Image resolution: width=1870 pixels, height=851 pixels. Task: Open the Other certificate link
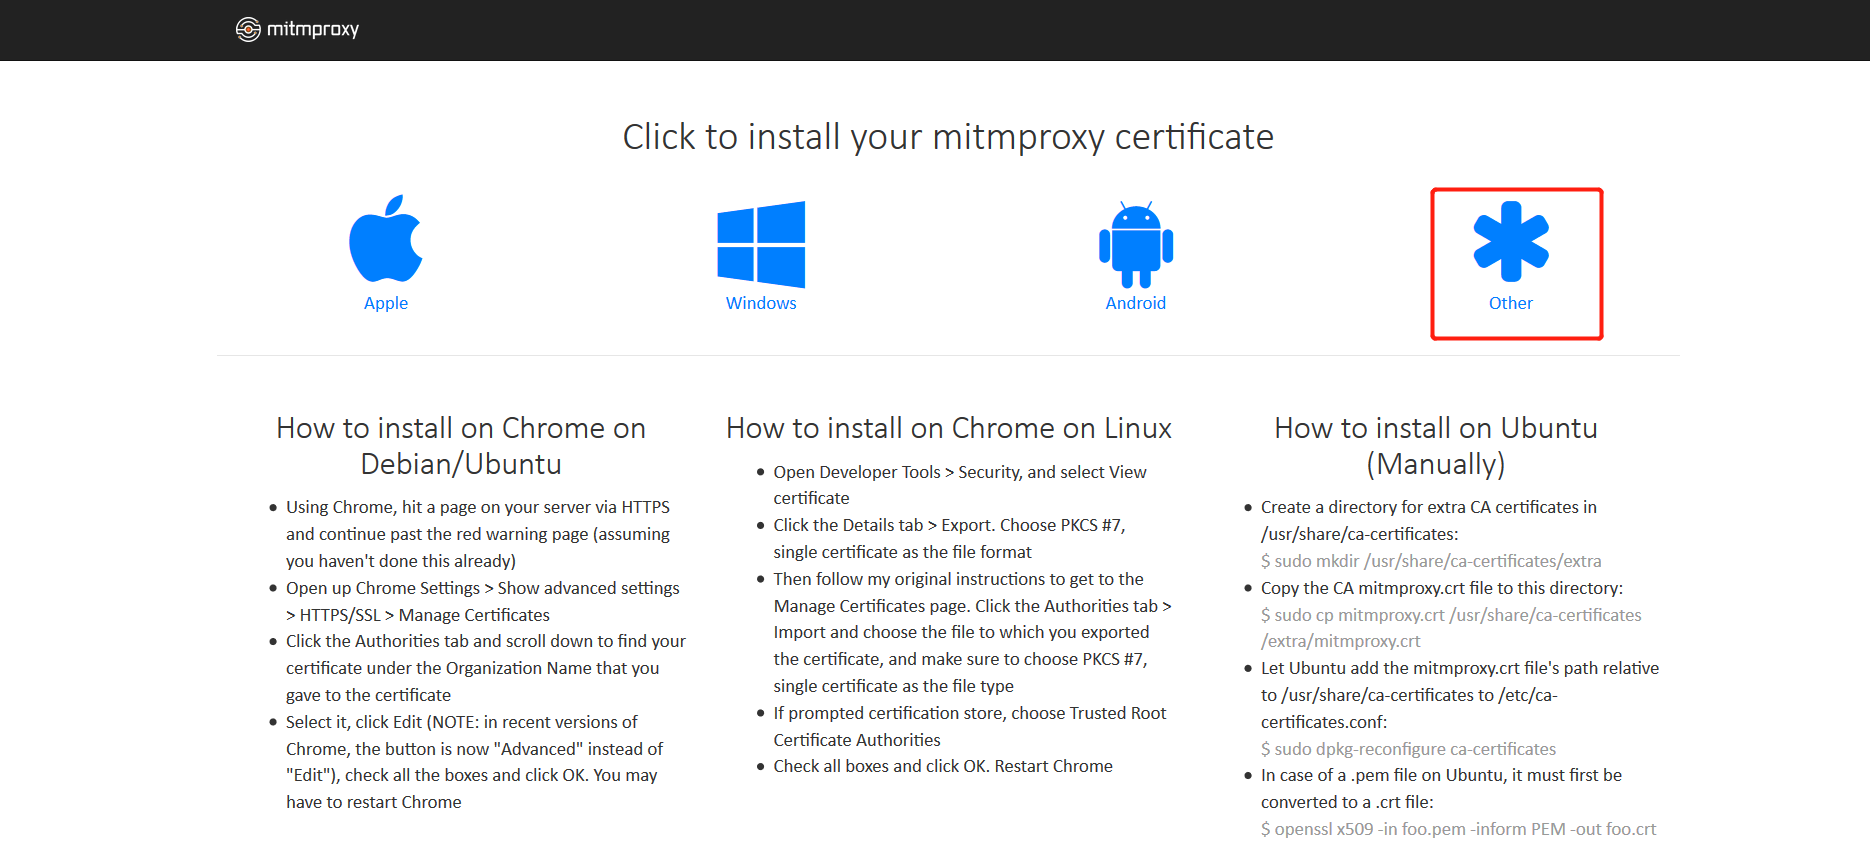(x=1511, y=303)
